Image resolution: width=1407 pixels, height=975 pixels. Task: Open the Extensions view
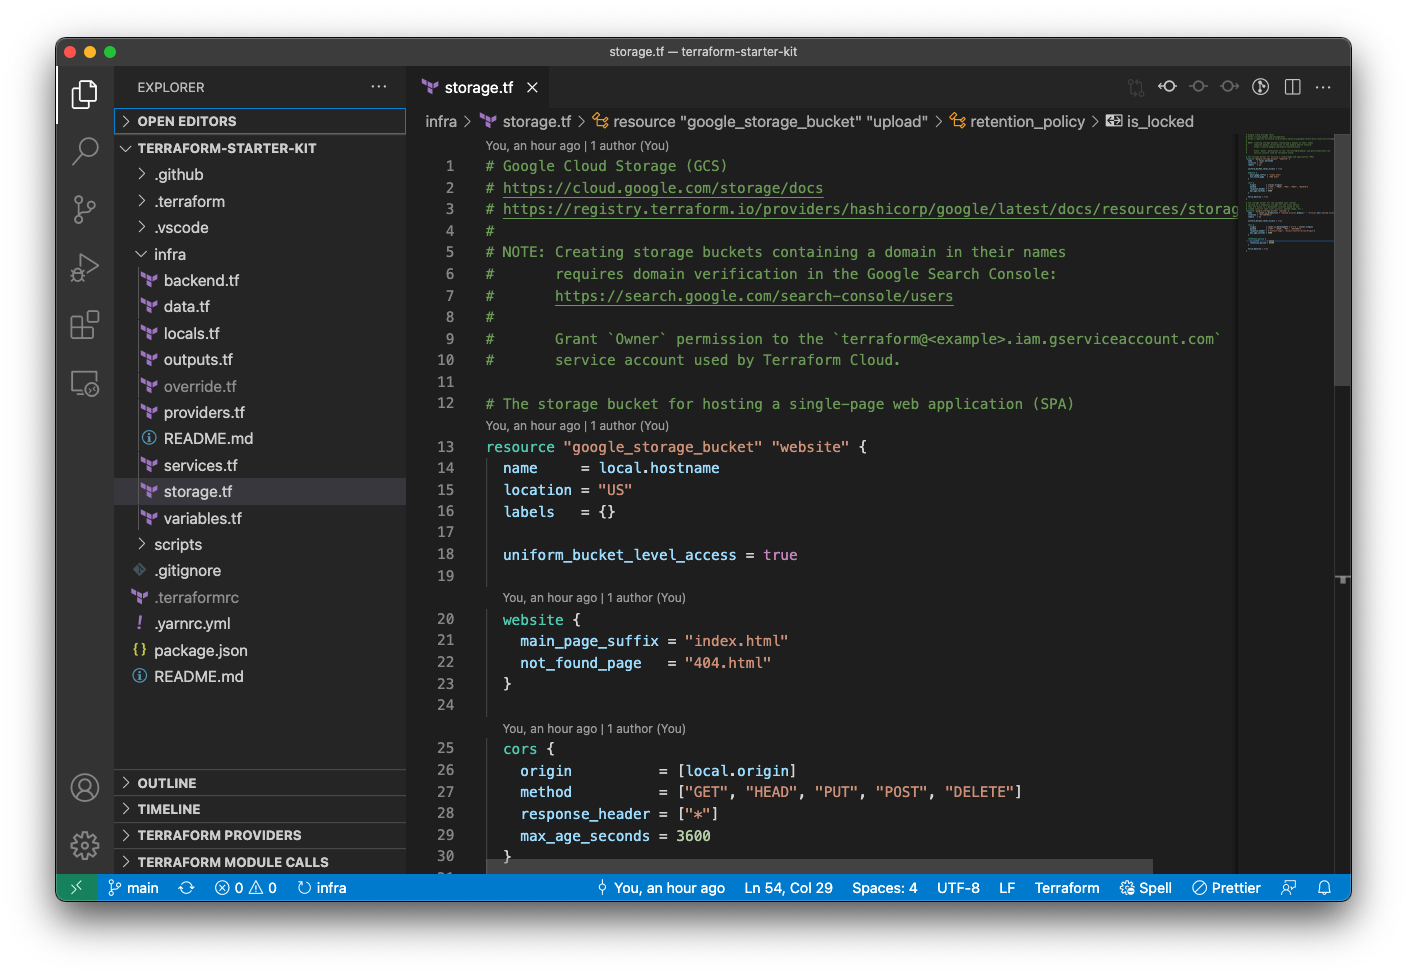pyautogui.click(x=85, y=325)
